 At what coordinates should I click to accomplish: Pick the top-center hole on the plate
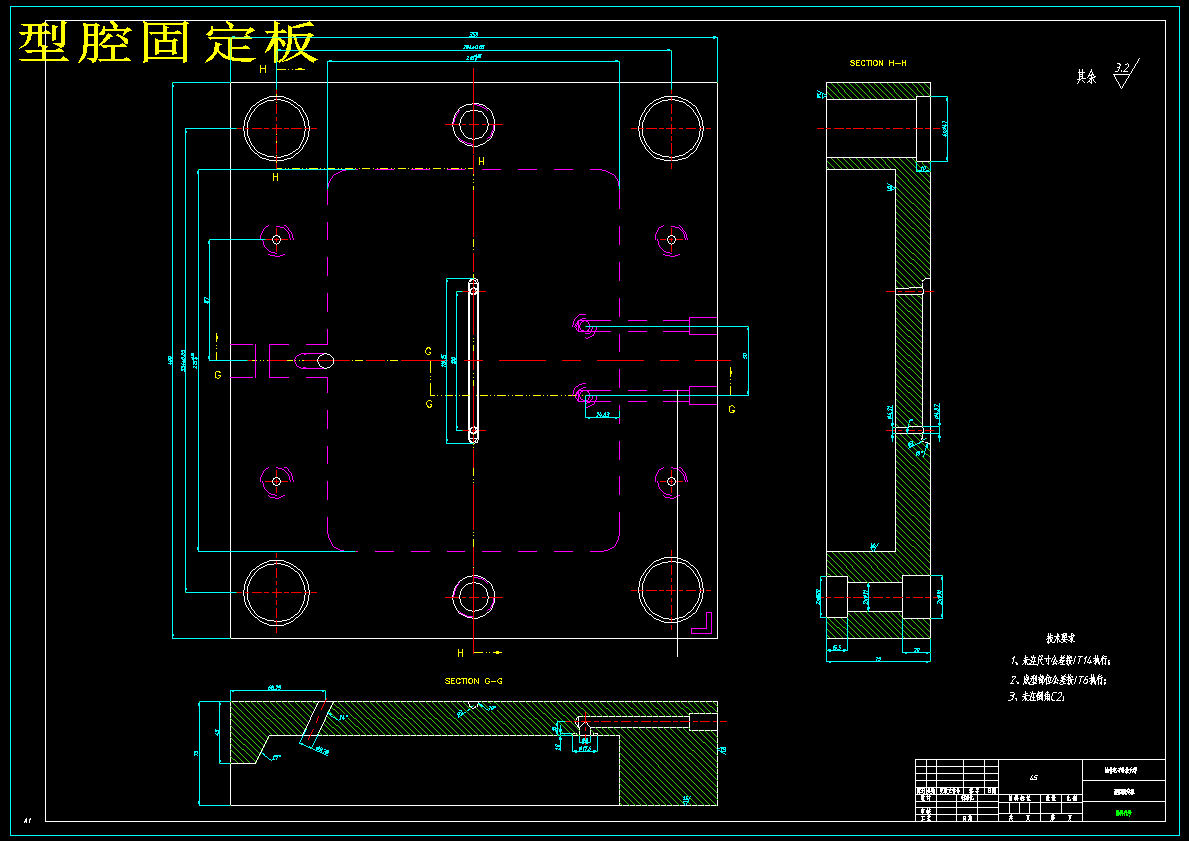tap(474, 125)
